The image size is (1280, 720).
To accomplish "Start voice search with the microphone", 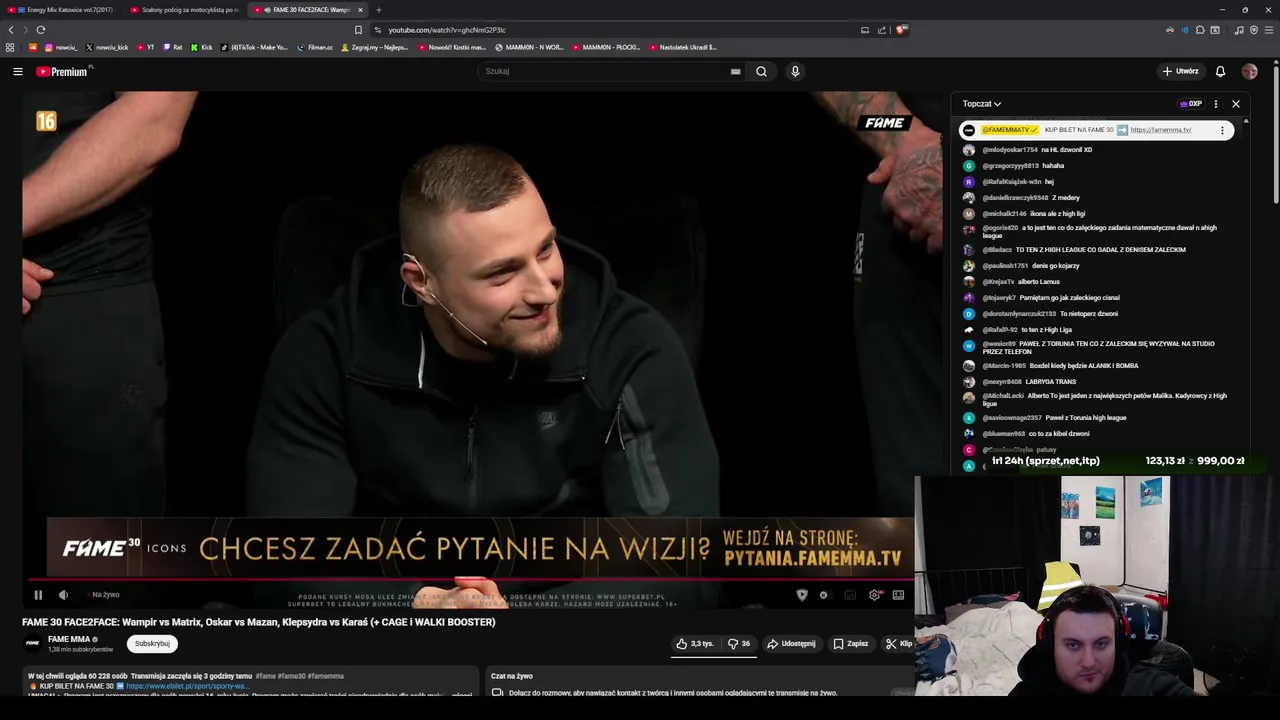I will click(x=795, y=71).
